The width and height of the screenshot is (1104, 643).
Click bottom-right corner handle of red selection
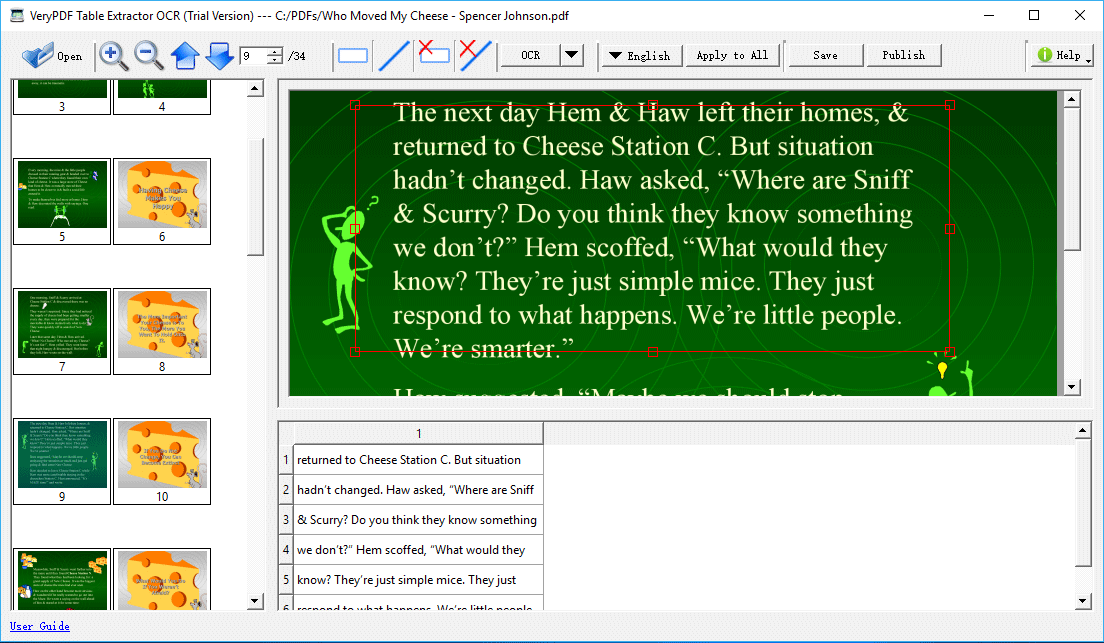[950, 351]
